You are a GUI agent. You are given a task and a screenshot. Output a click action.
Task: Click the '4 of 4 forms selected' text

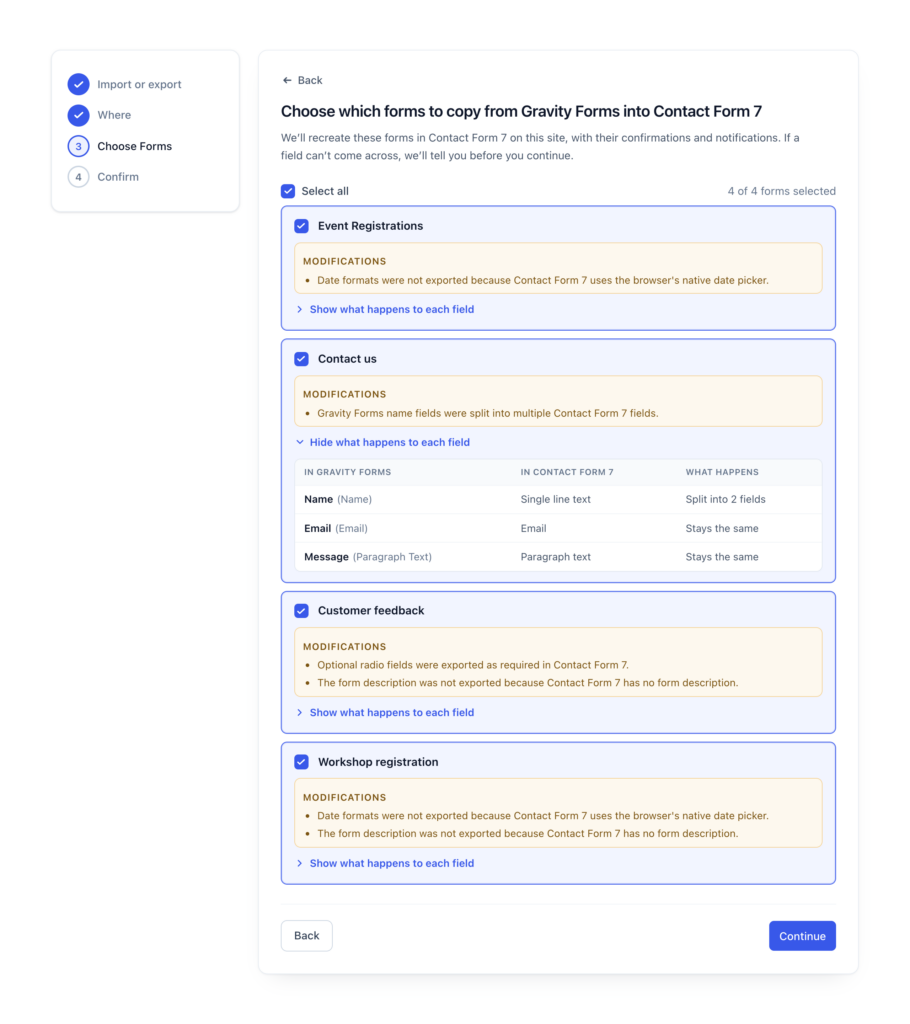click(x=781, y=191)
